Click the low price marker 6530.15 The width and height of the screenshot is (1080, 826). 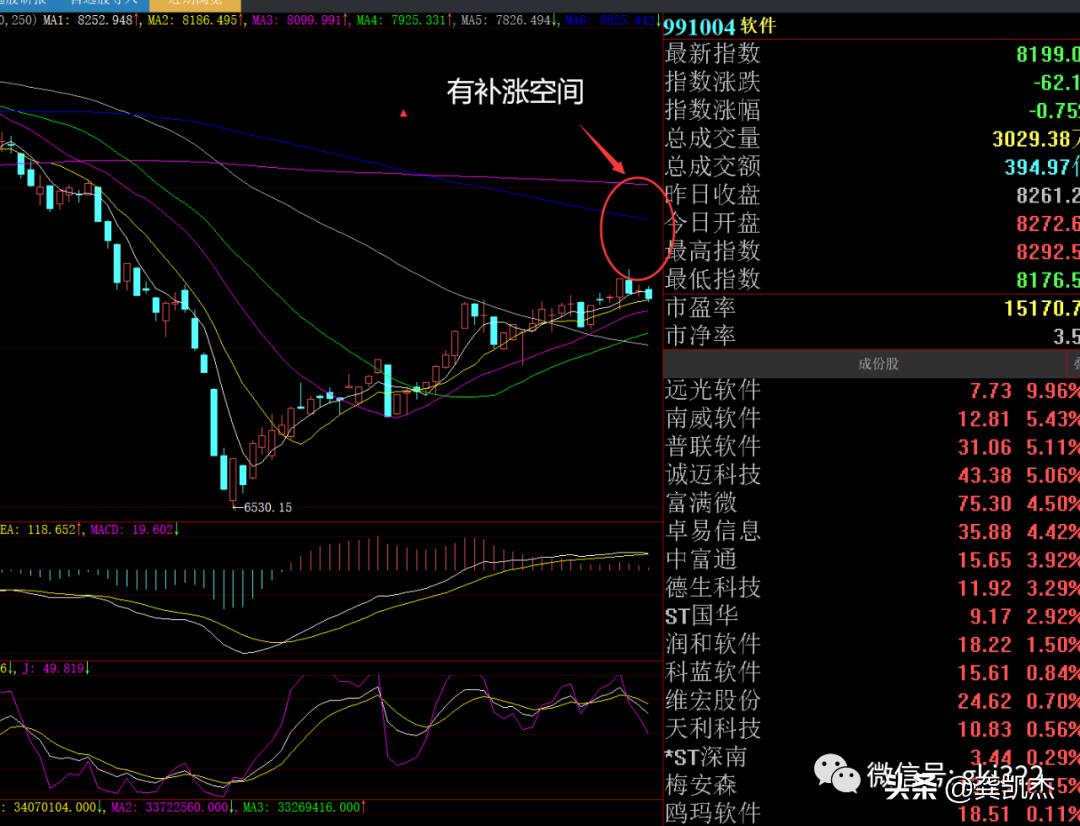267,508
